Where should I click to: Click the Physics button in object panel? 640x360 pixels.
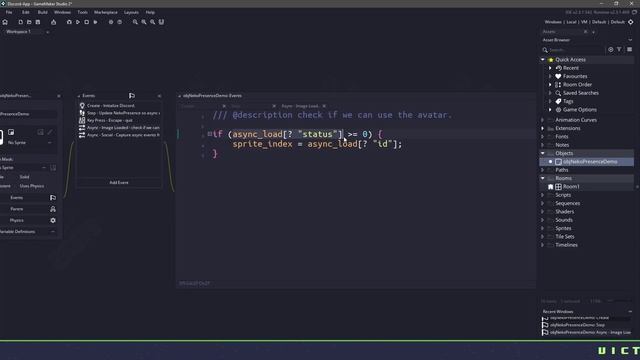(17, 220)
